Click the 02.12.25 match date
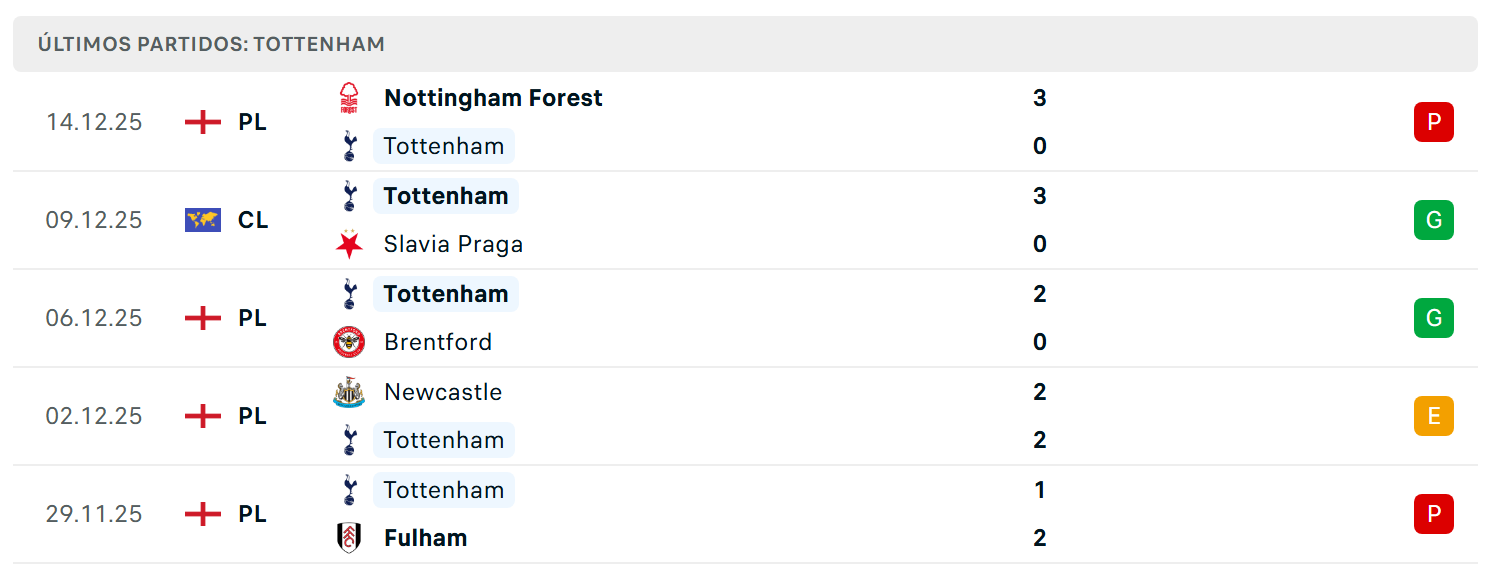 (94, 416)
